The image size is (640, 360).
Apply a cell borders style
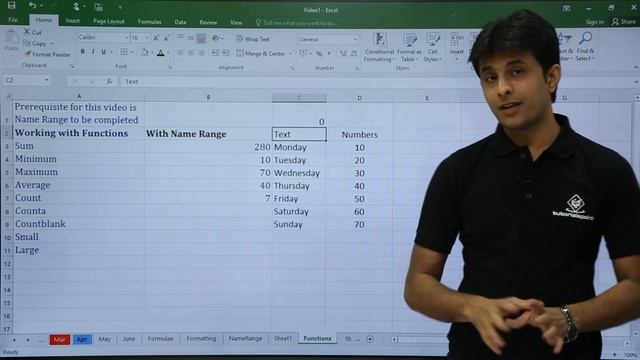click(x=124, y=52)
